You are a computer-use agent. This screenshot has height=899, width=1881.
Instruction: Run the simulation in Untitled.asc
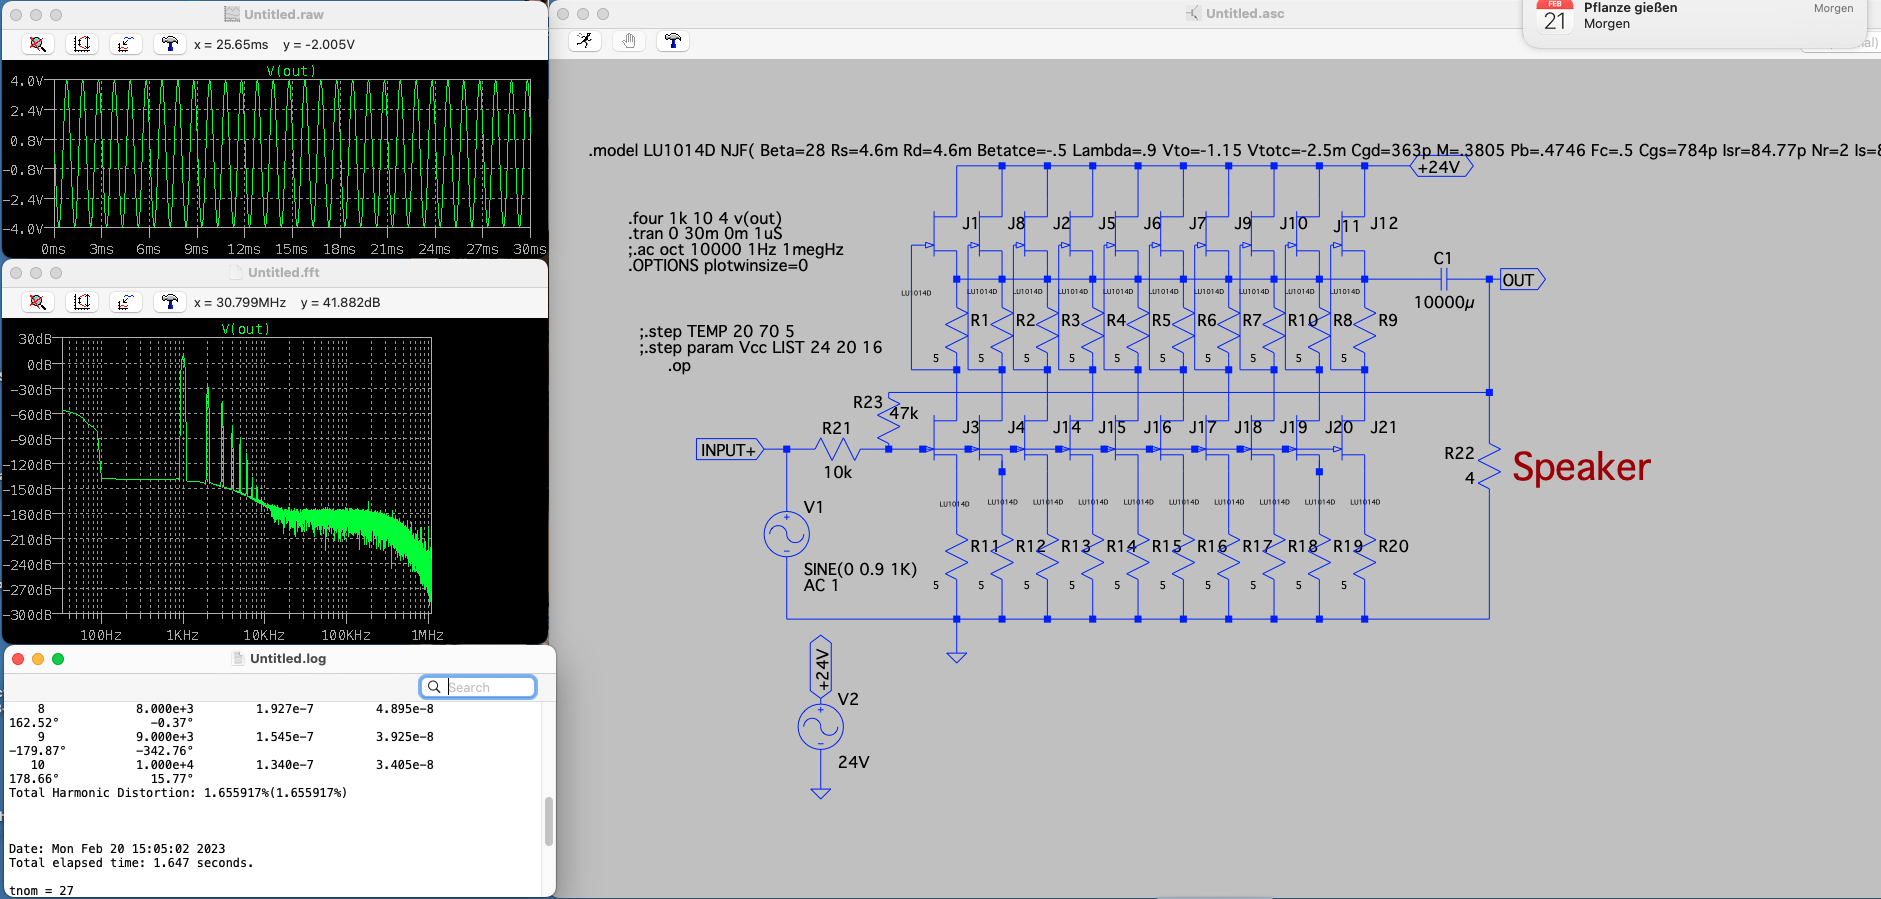pyautogui.click(x=585, y=41)
